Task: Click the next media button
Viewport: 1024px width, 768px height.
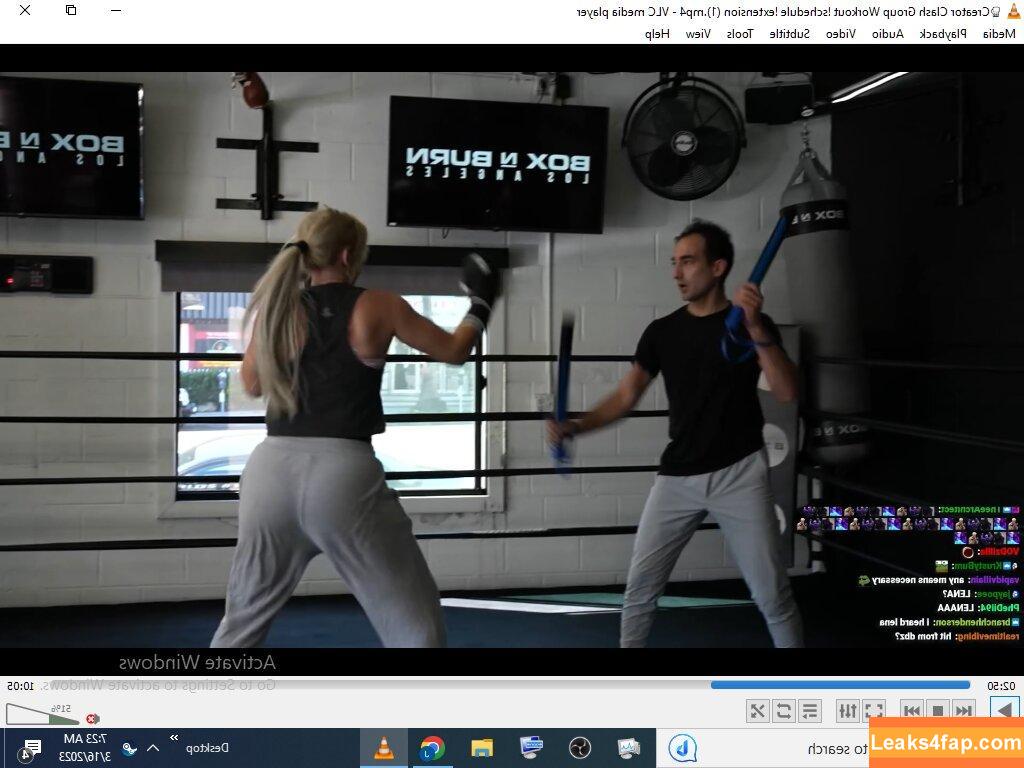Action: [x=912, y=711]
